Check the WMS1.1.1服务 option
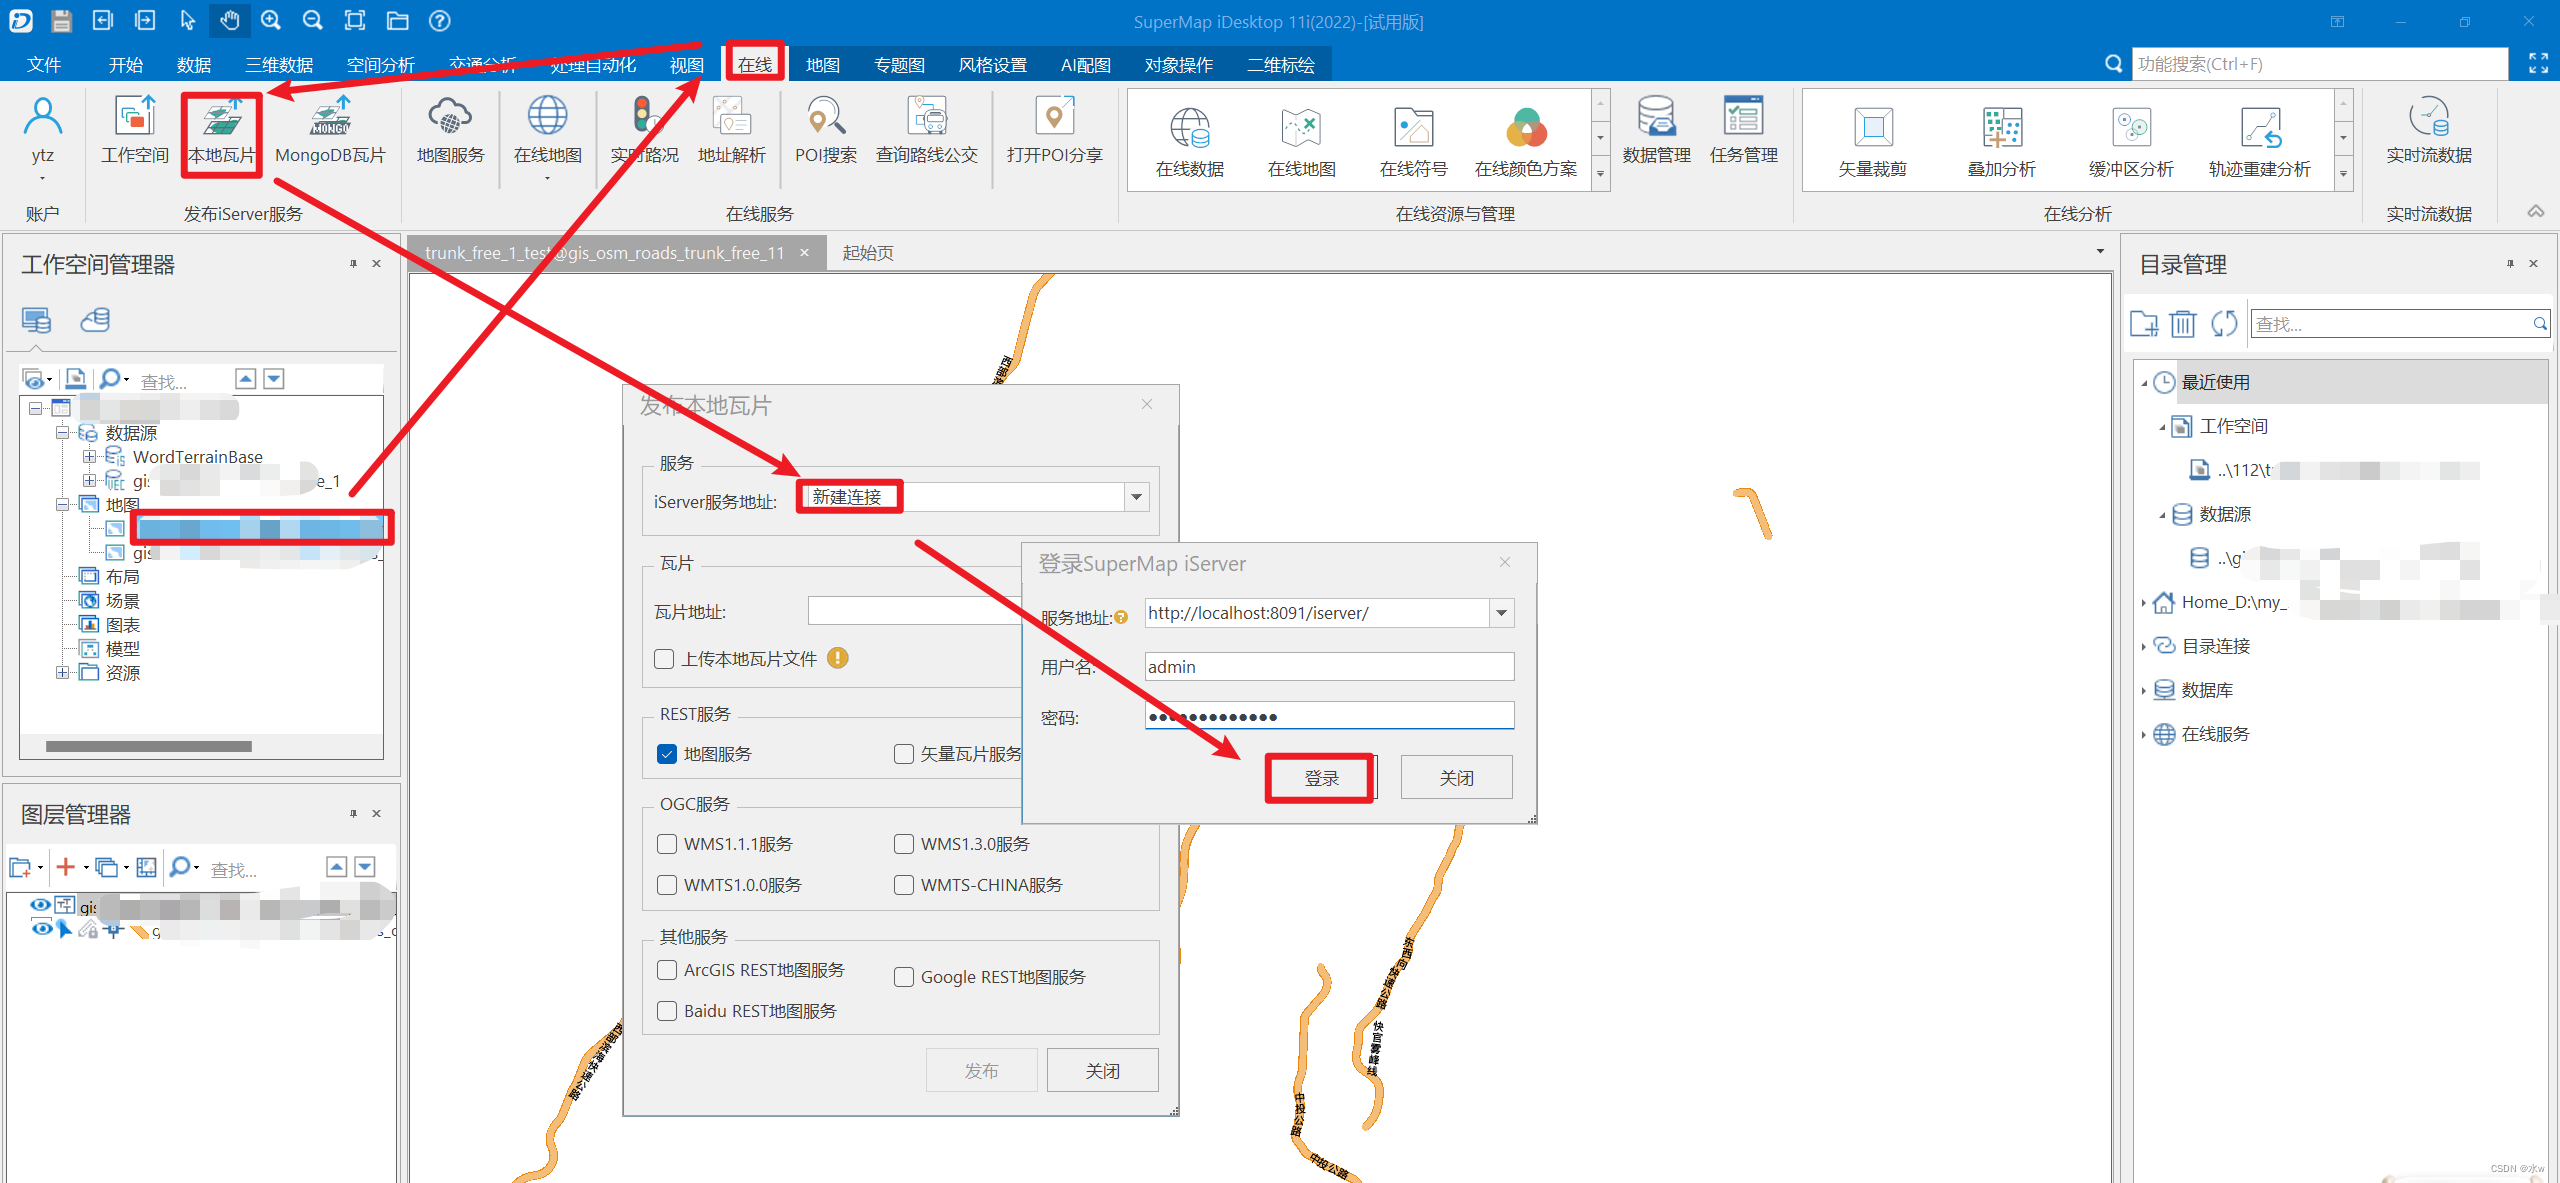Viewport: 2560px width, 1183px height. pyautogui.click(x=667, y=844)
